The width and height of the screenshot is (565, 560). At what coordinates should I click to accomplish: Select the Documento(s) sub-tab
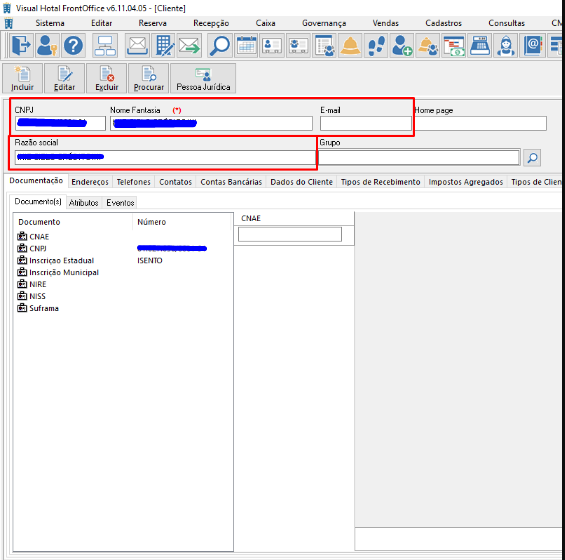38,201
